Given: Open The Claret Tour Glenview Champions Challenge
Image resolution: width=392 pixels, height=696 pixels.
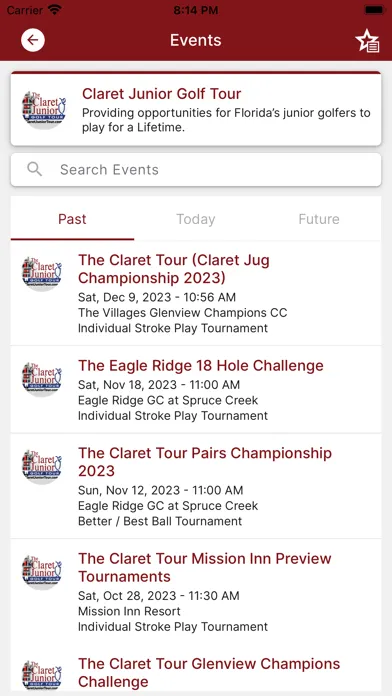Looking at the screenshot, I should pyautogui.click(x=196, y=668).
